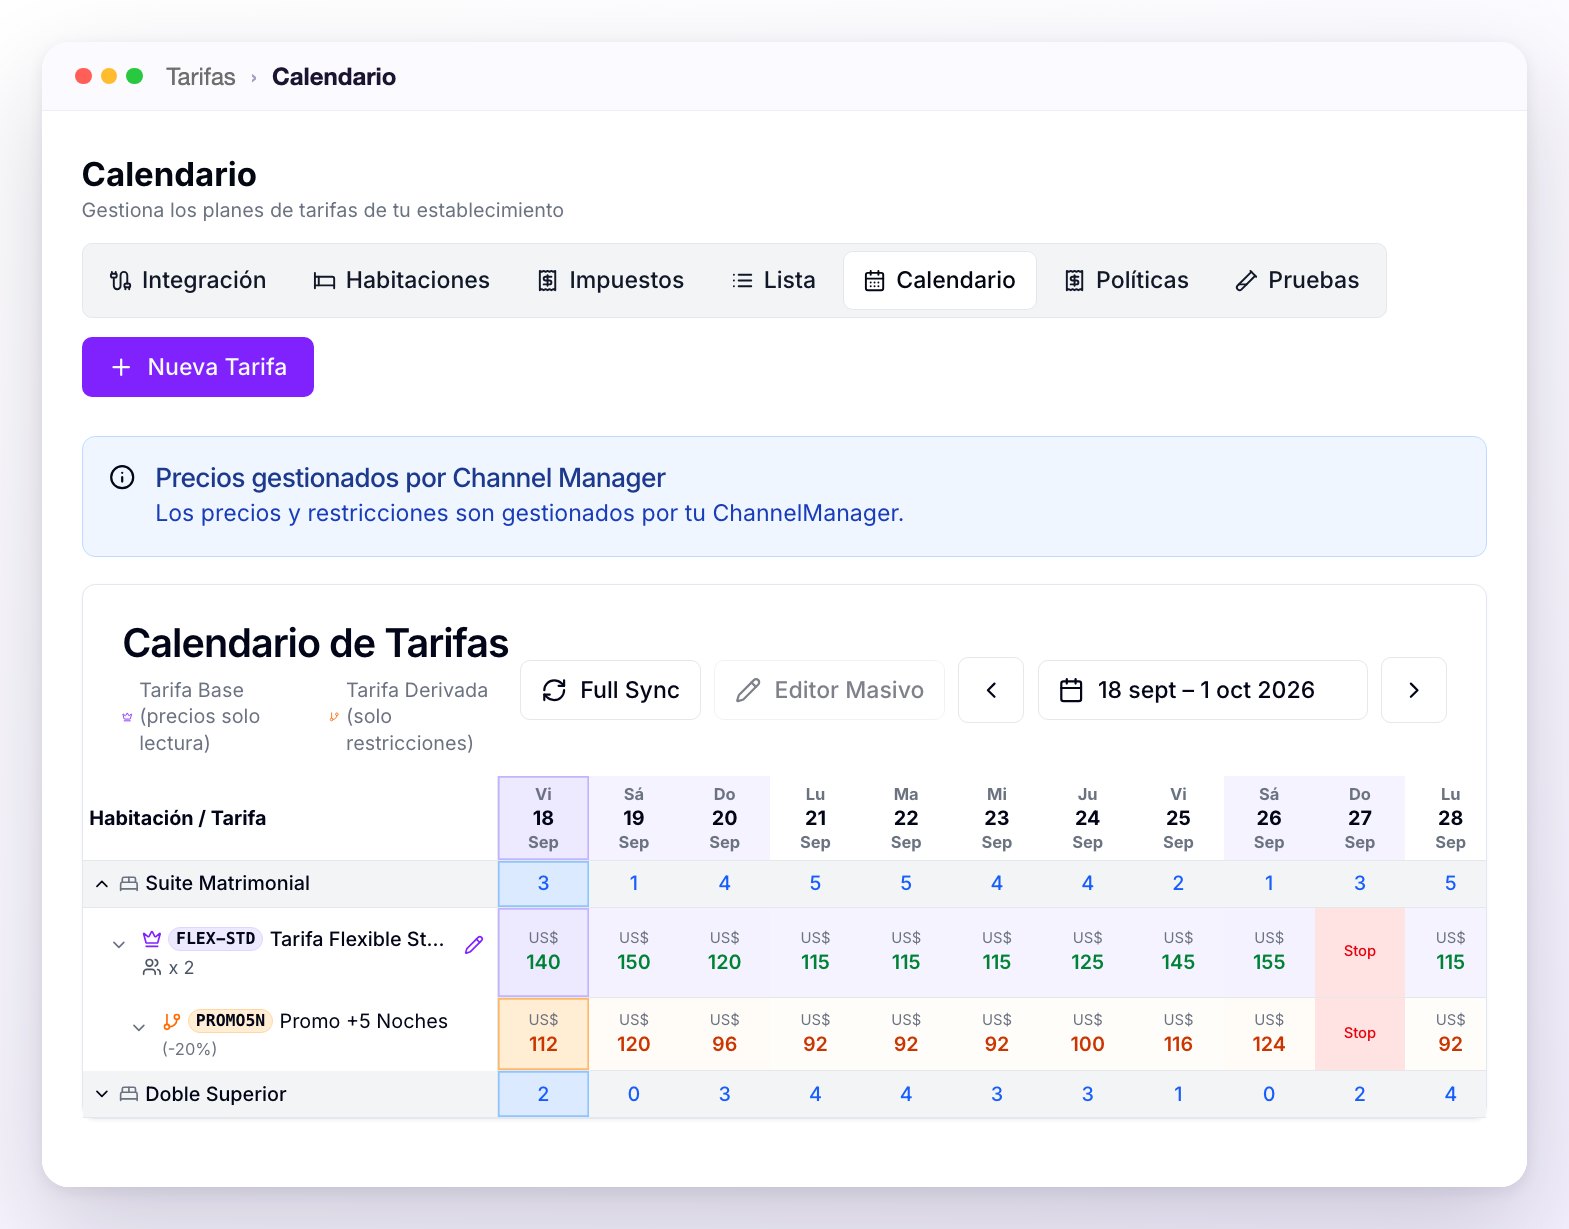Open the 18 sept – 1 oct 2026 date picker
The height and width of the screenshot is (1229, 1569).
(1203, 690)
